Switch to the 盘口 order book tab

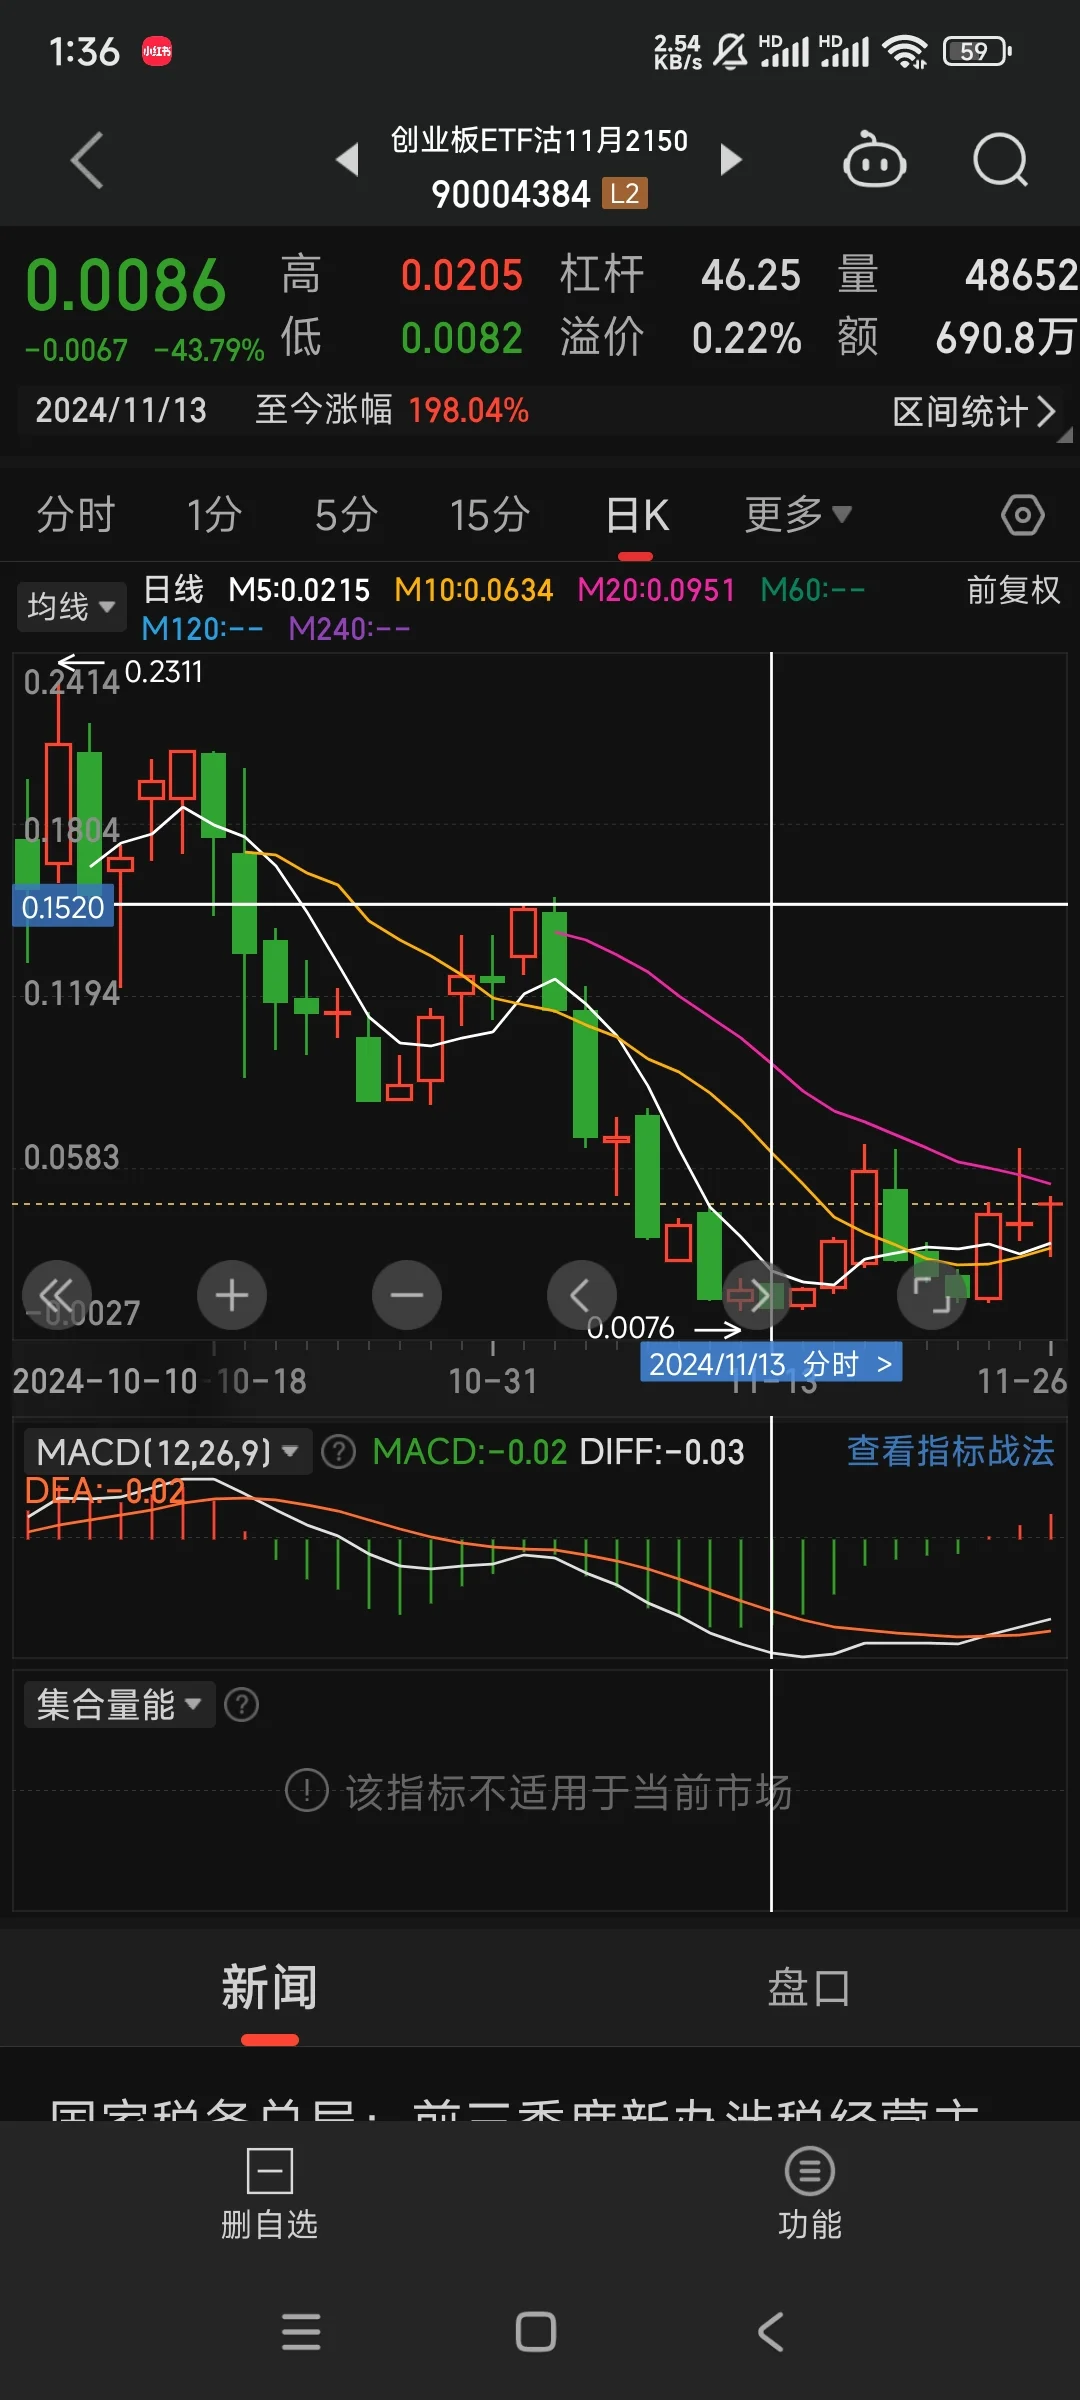(809, 1987)
